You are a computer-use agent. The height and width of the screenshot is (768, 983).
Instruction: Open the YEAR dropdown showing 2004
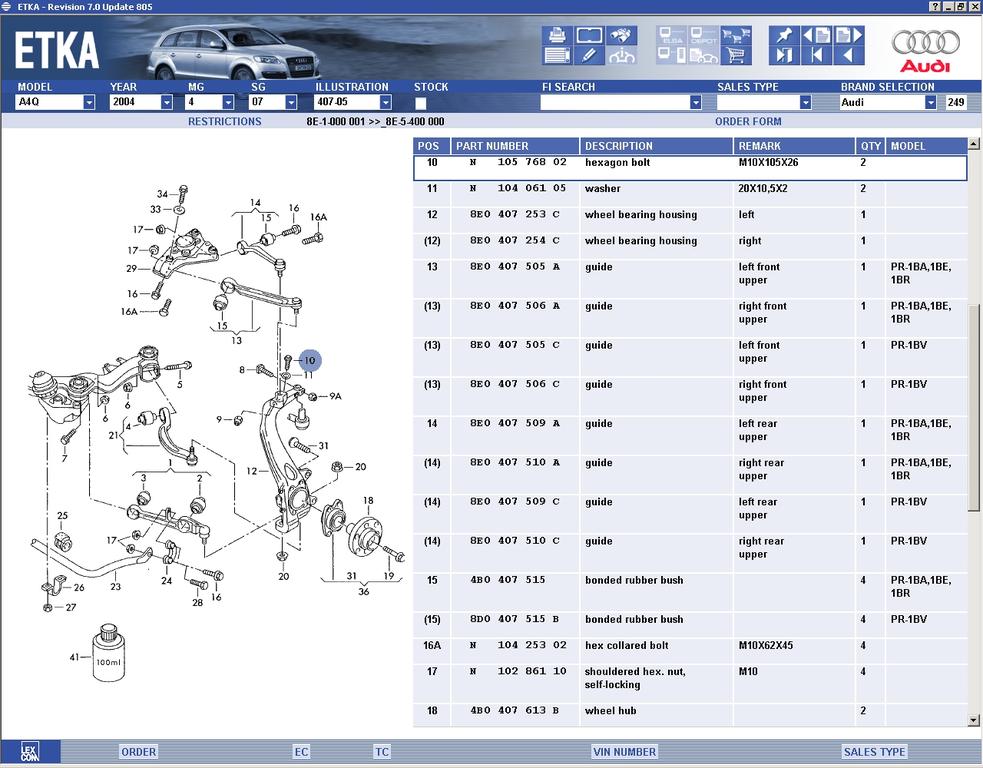167,103
